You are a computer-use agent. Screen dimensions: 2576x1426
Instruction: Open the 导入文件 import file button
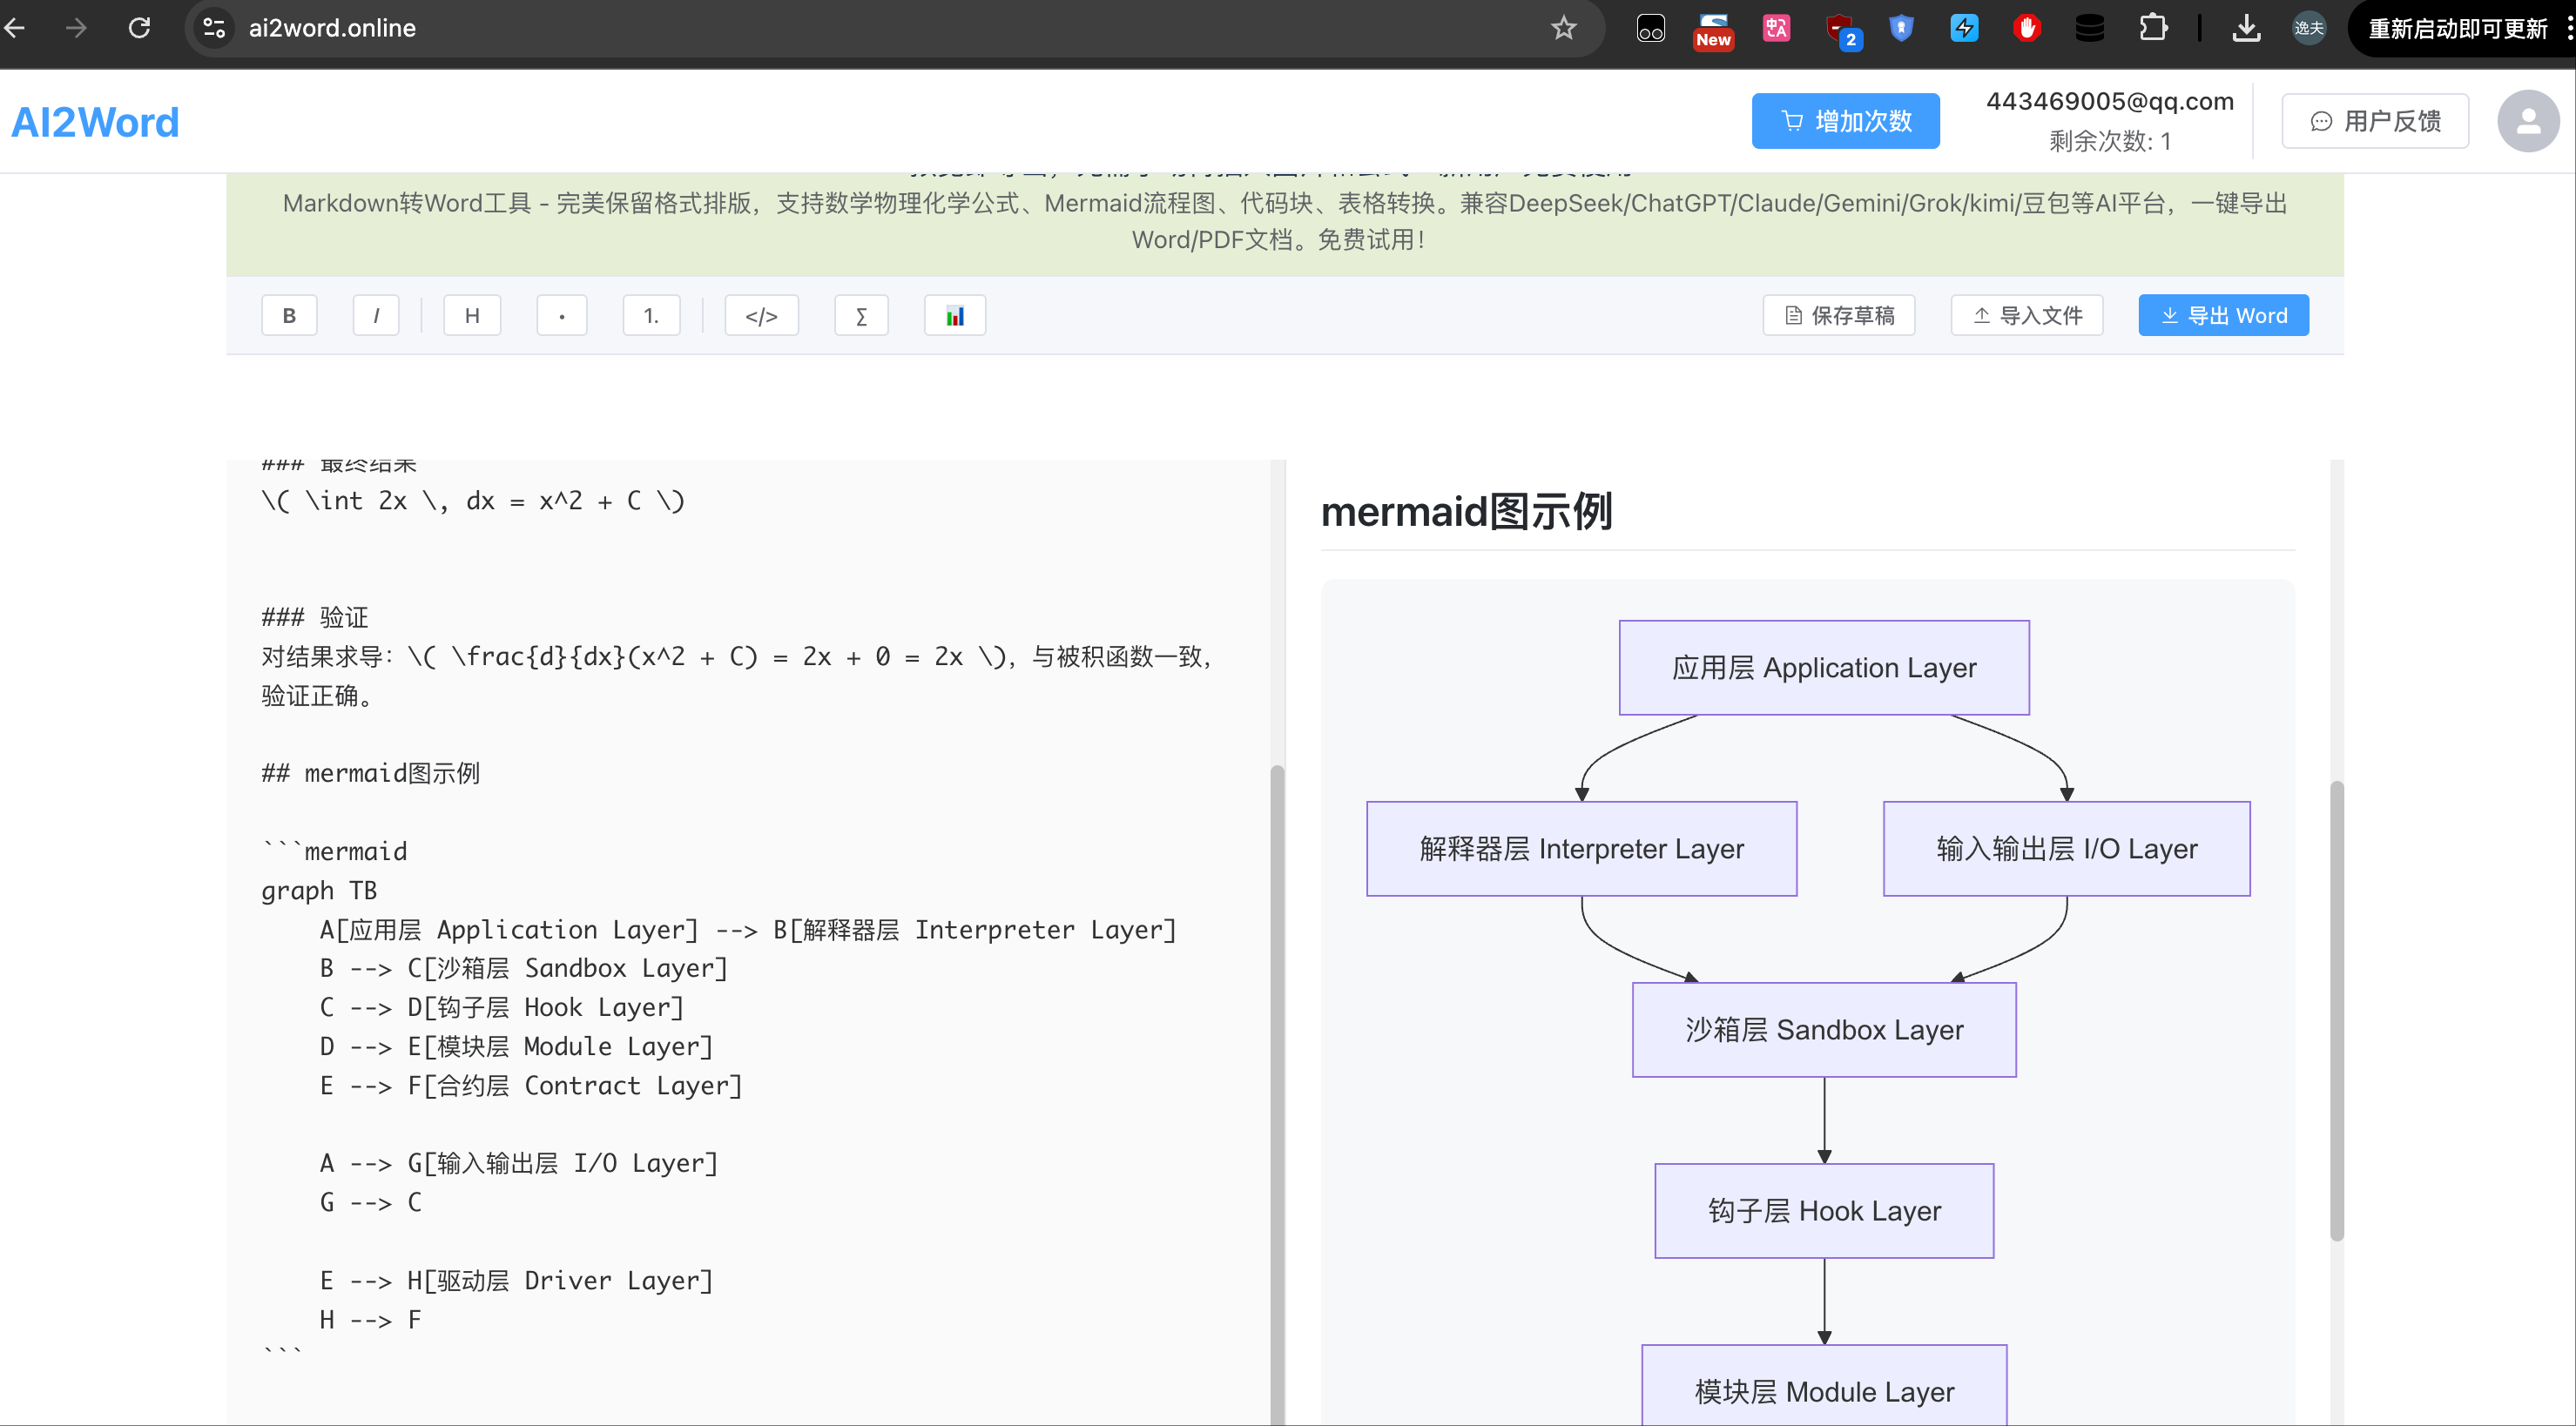(x=2027, y=316)
